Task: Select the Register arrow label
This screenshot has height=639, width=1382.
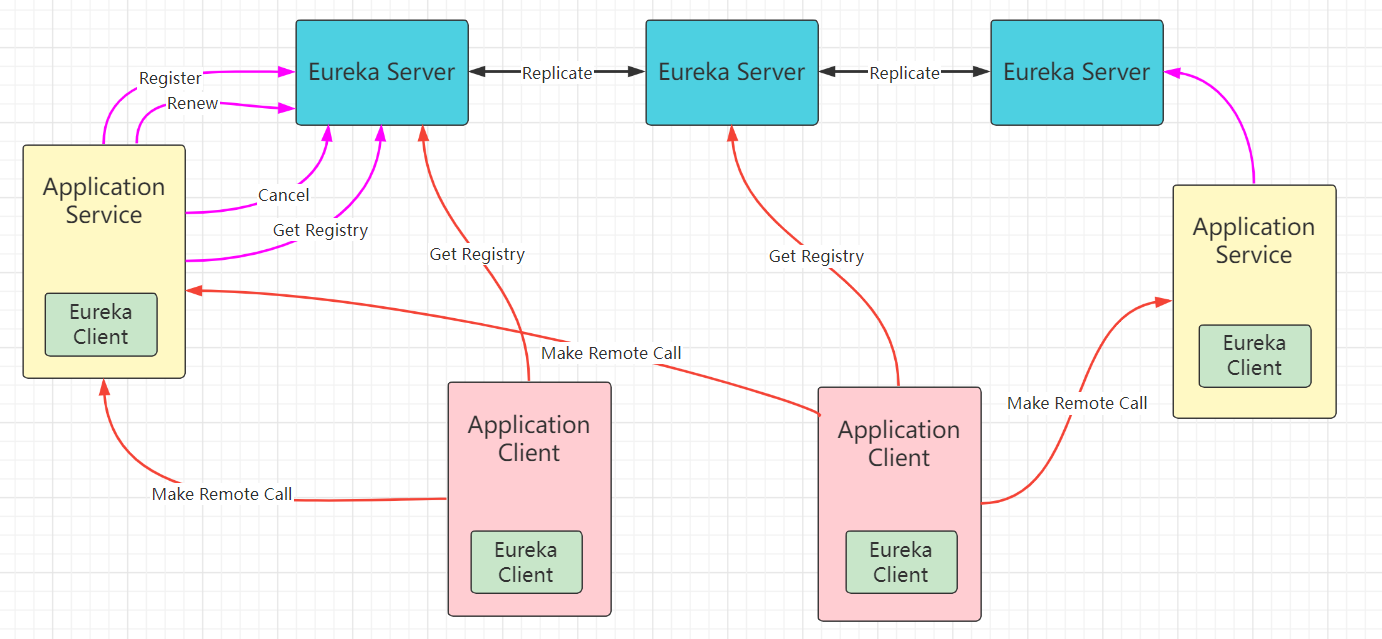Action: pos(170,78)
